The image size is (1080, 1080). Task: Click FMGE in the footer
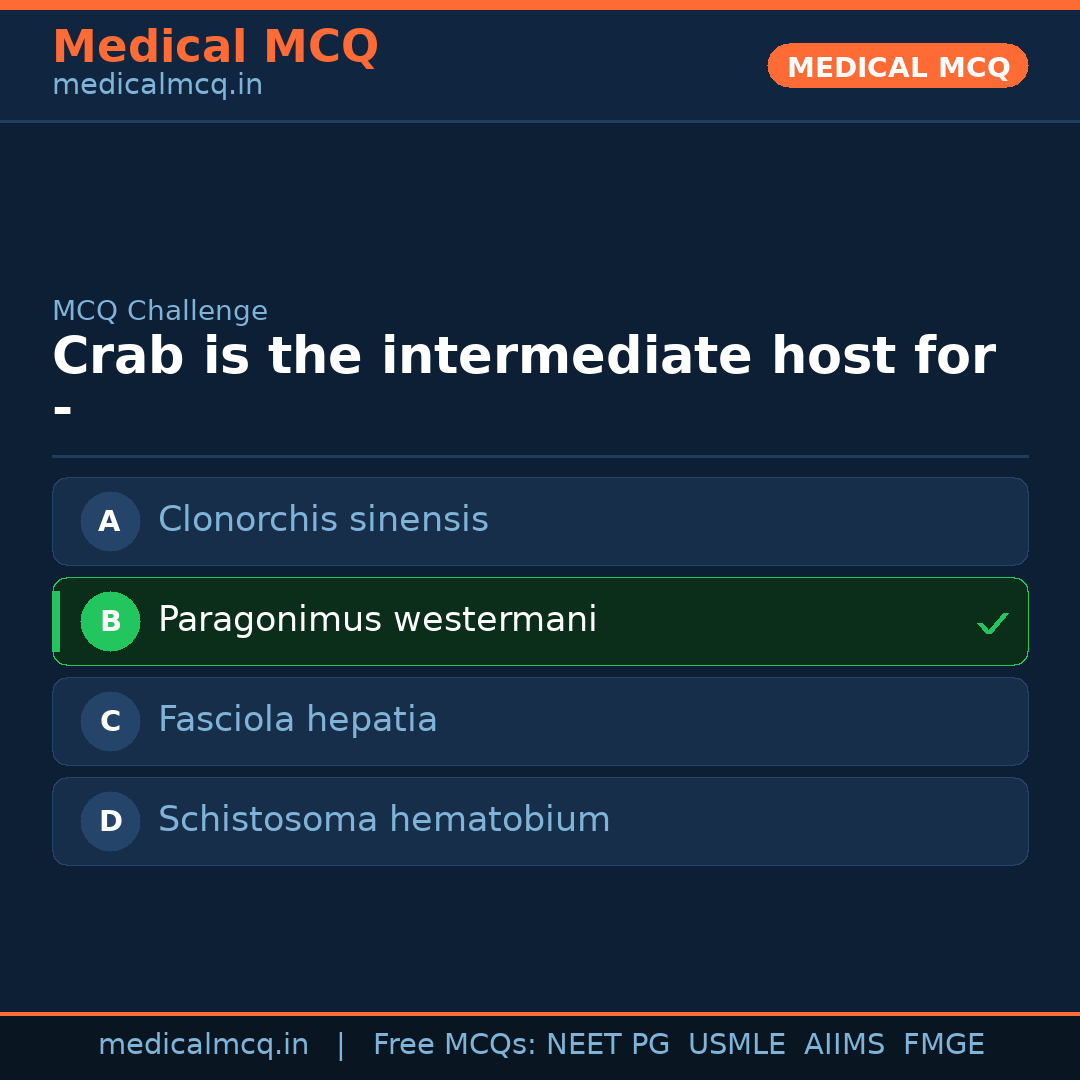[943, 1045]
